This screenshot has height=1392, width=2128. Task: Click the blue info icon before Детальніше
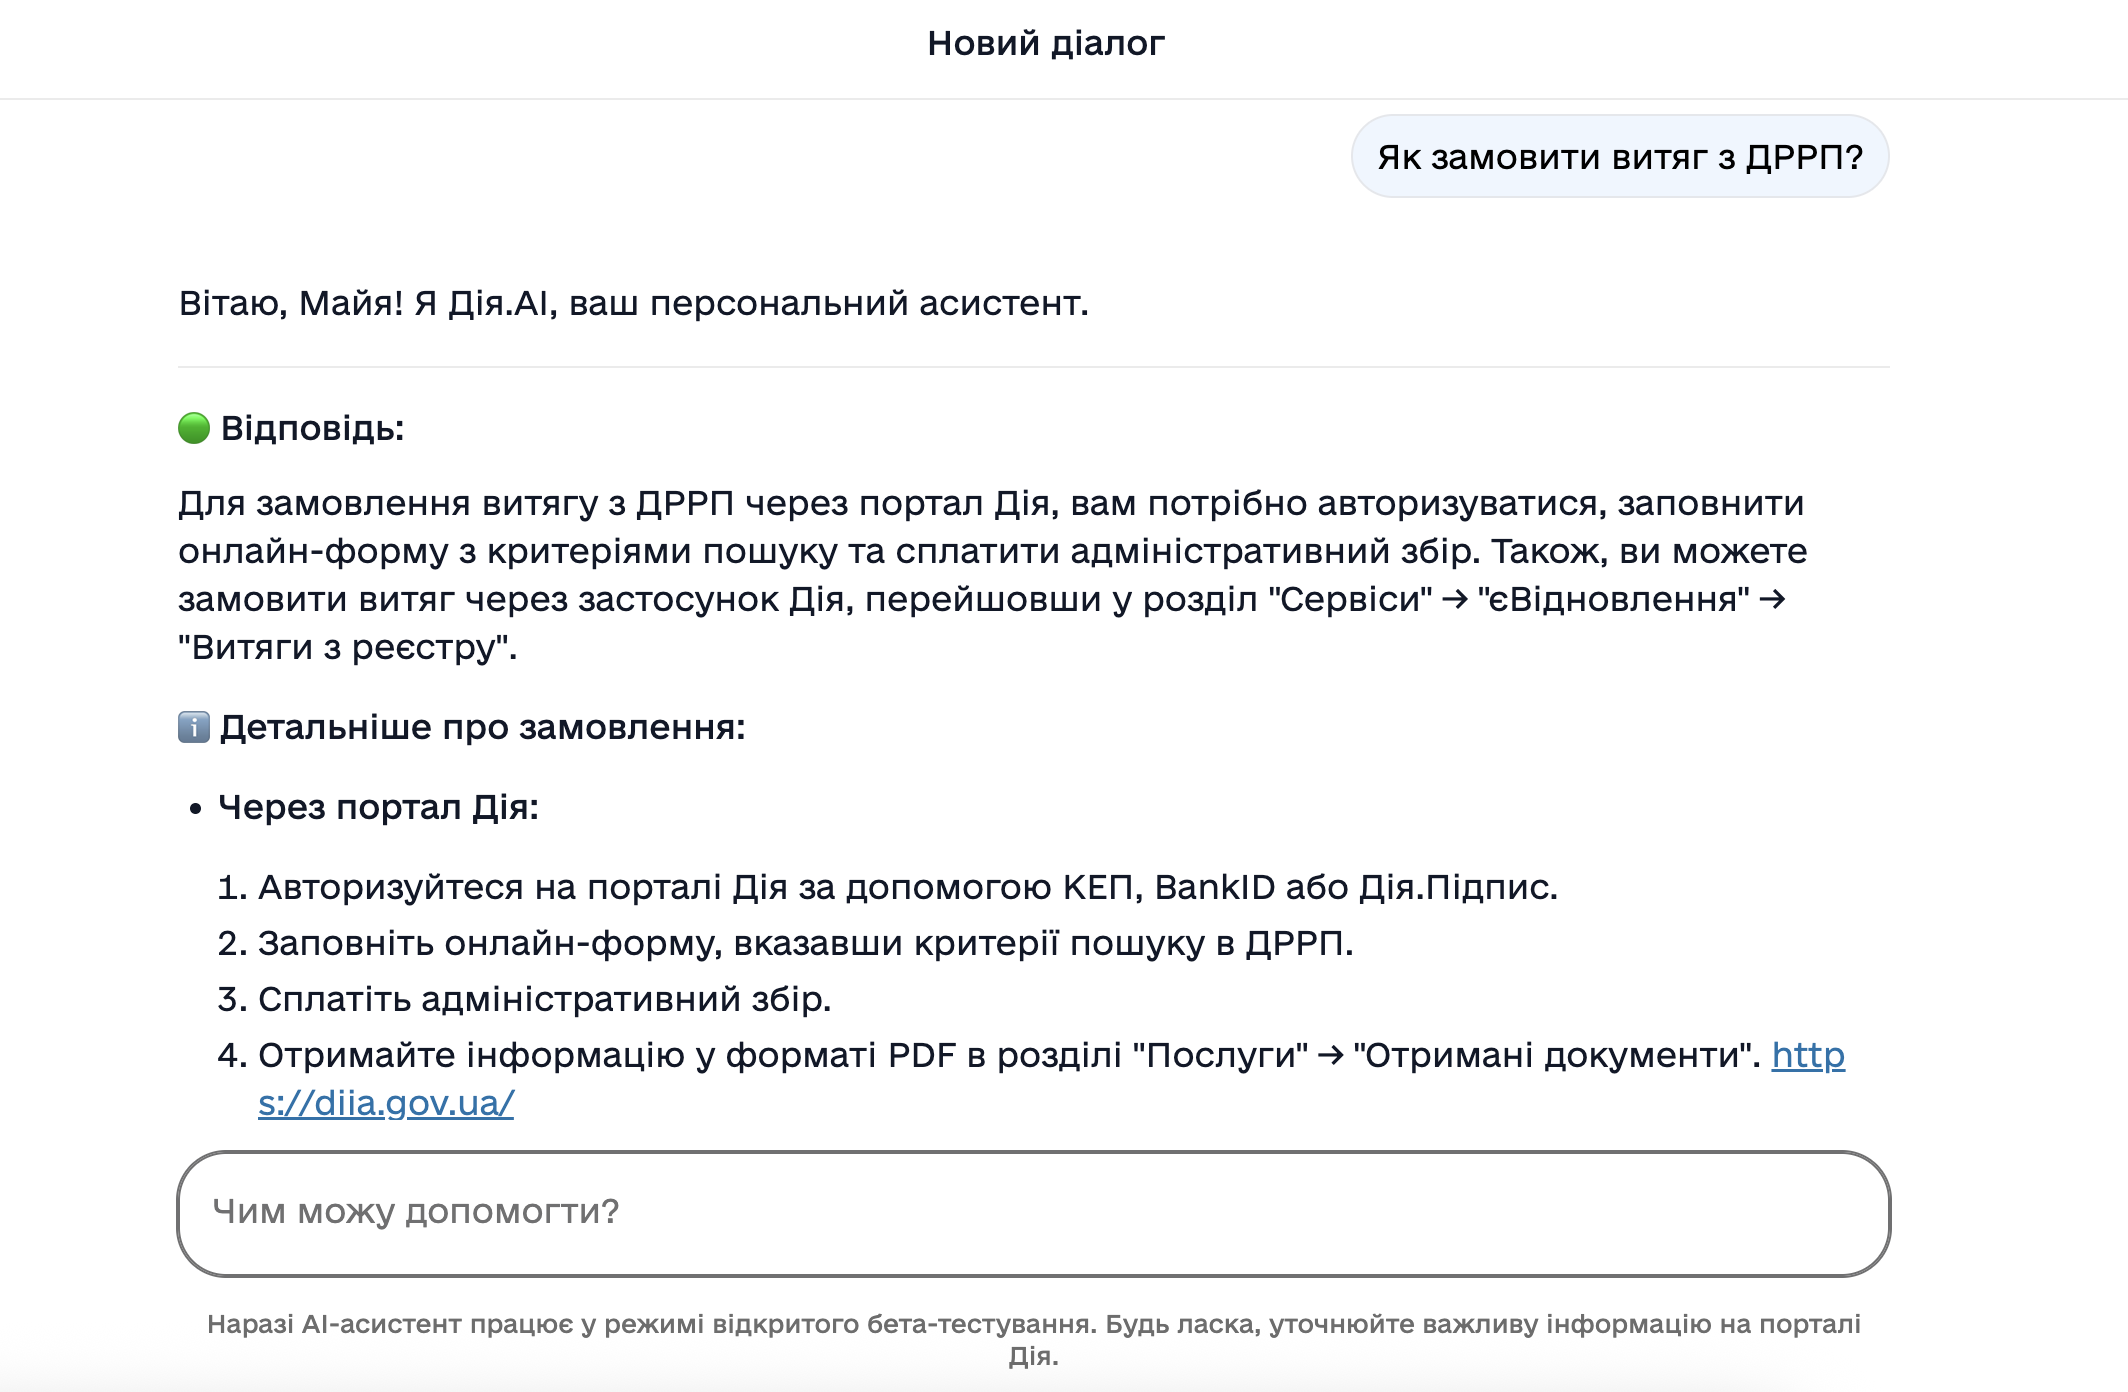coord(194,727)
